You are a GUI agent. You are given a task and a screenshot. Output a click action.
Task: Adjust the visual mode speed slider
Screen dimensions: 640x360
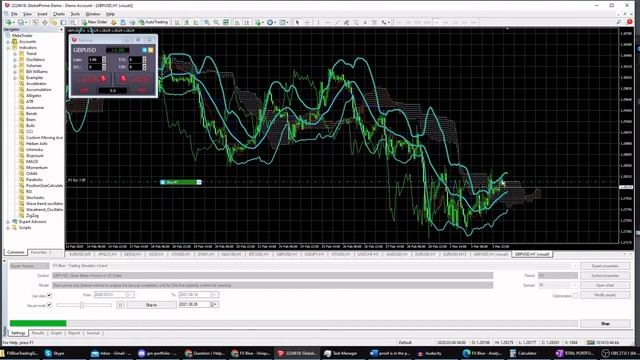[x=82, y=305]
